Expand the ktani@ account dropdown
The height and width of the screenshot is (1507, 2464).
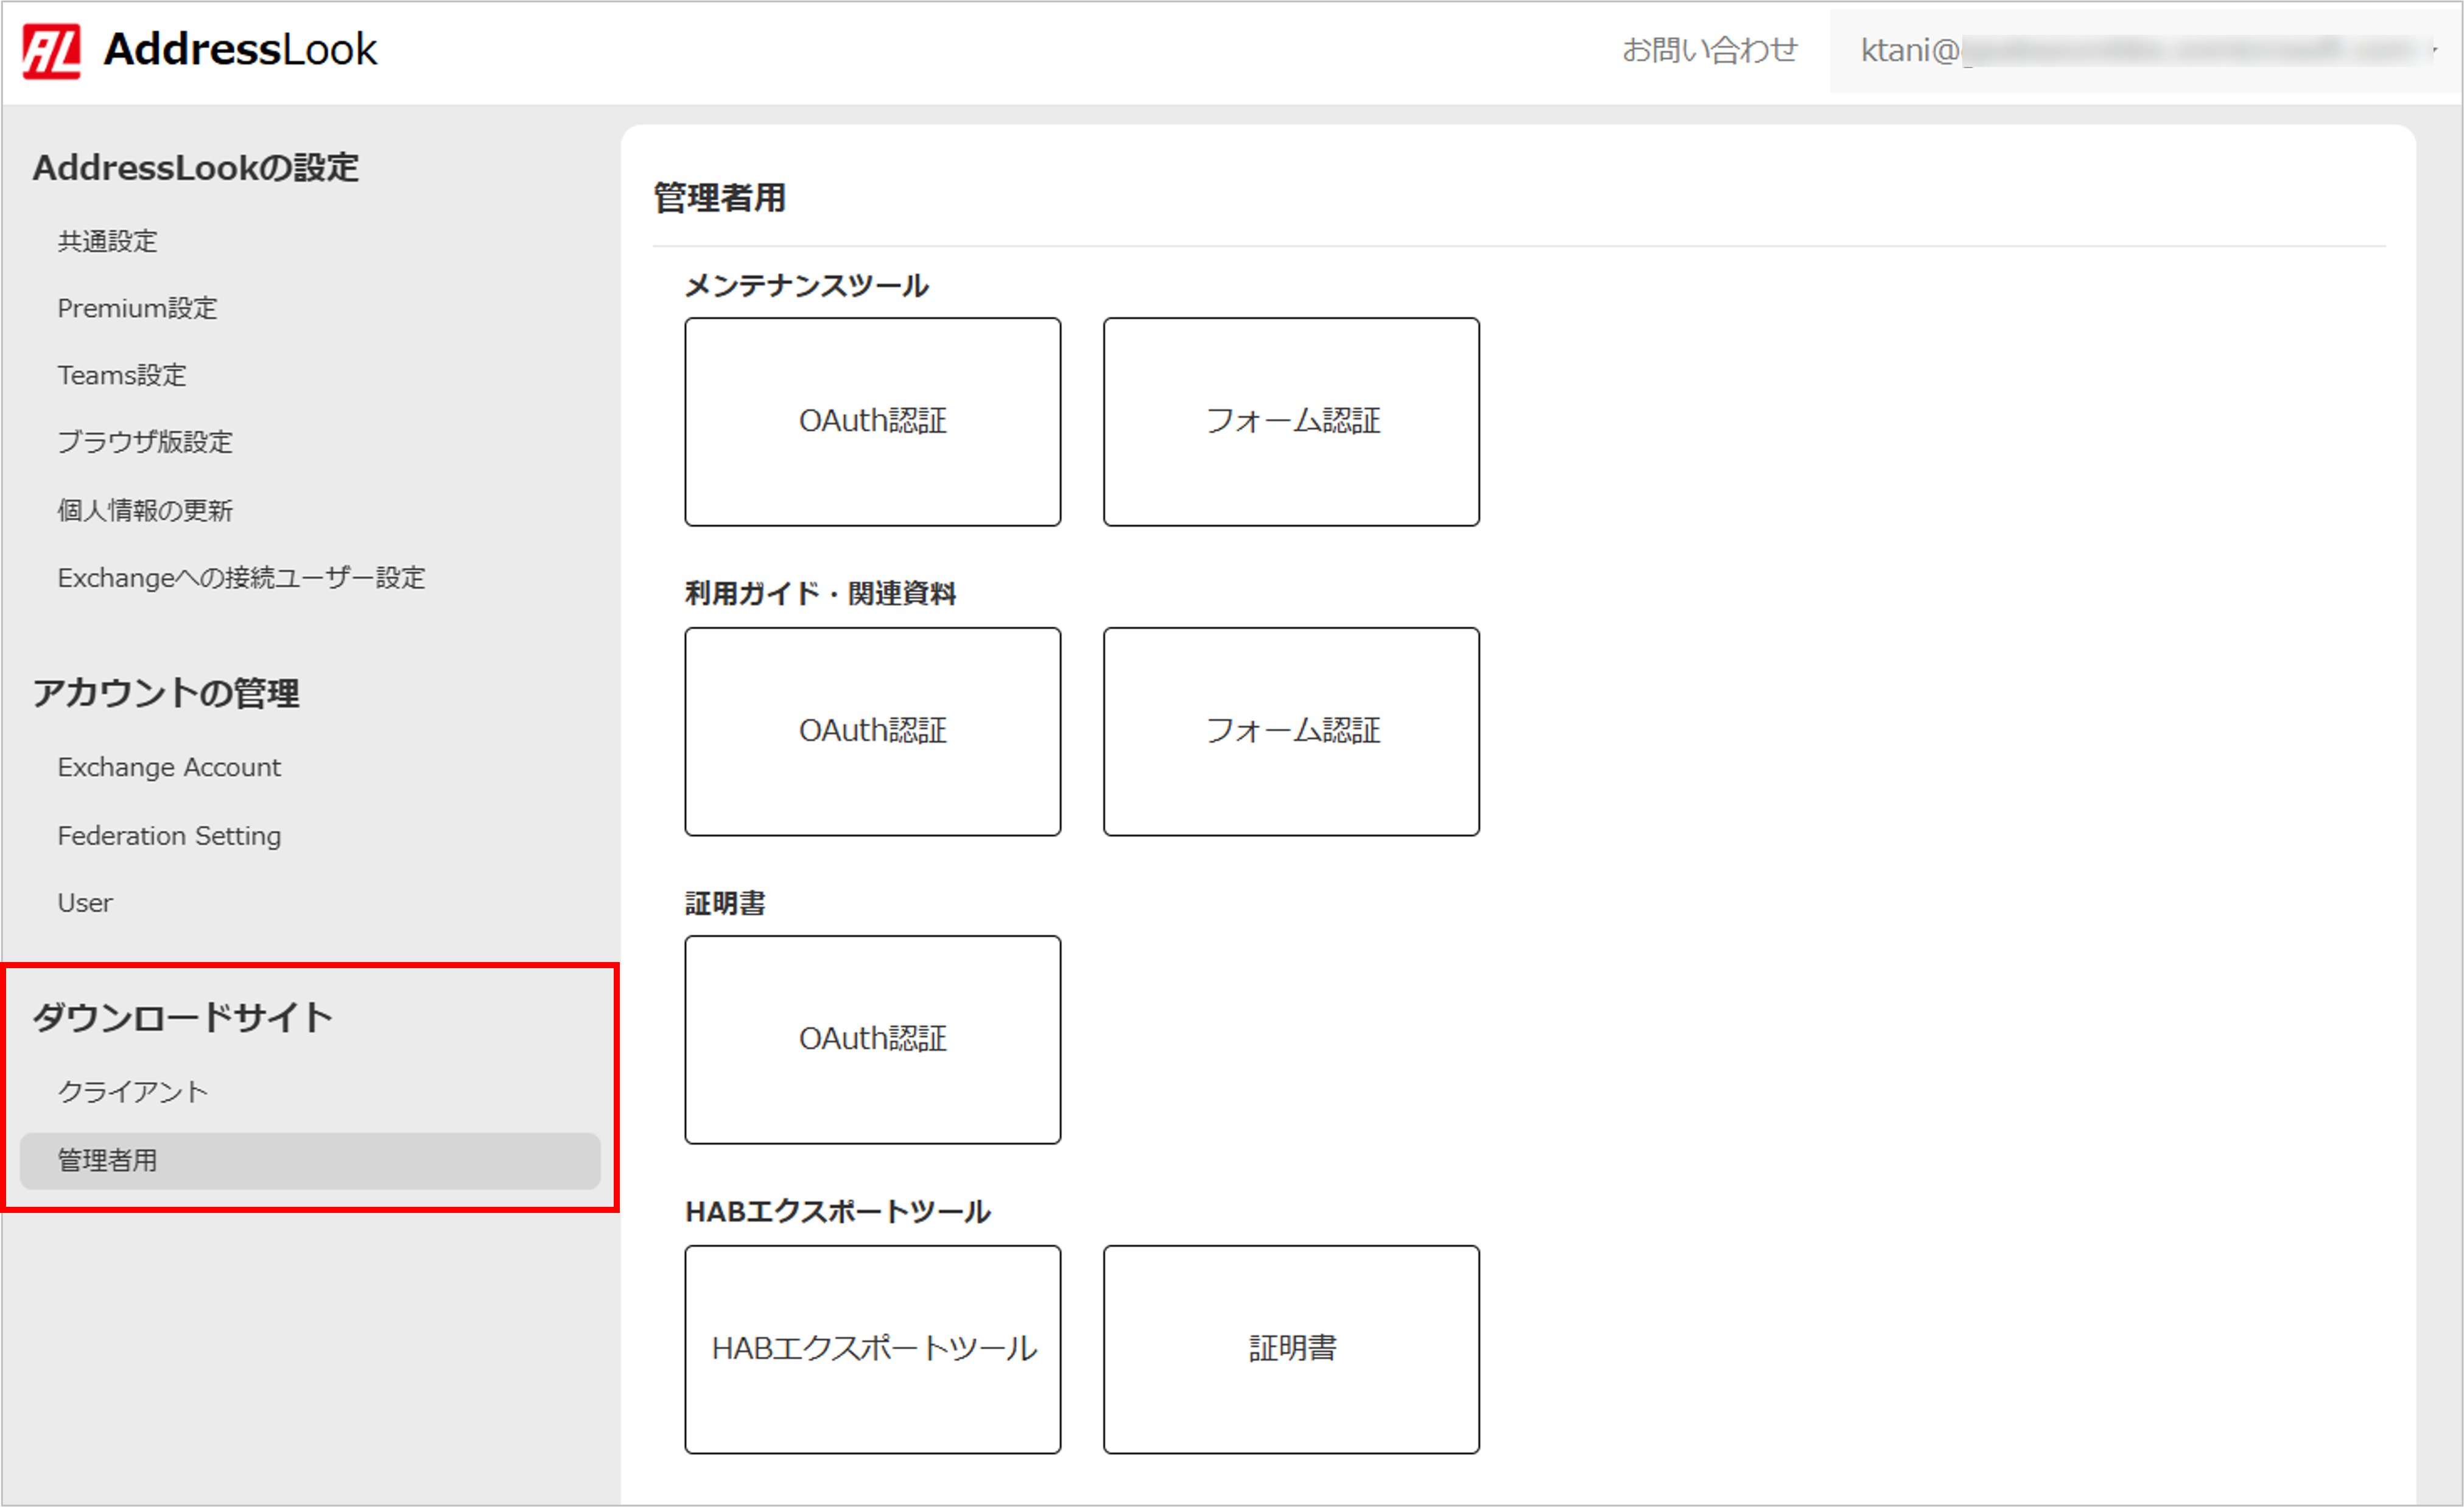pyautogui.click(x=2146, y=50)
